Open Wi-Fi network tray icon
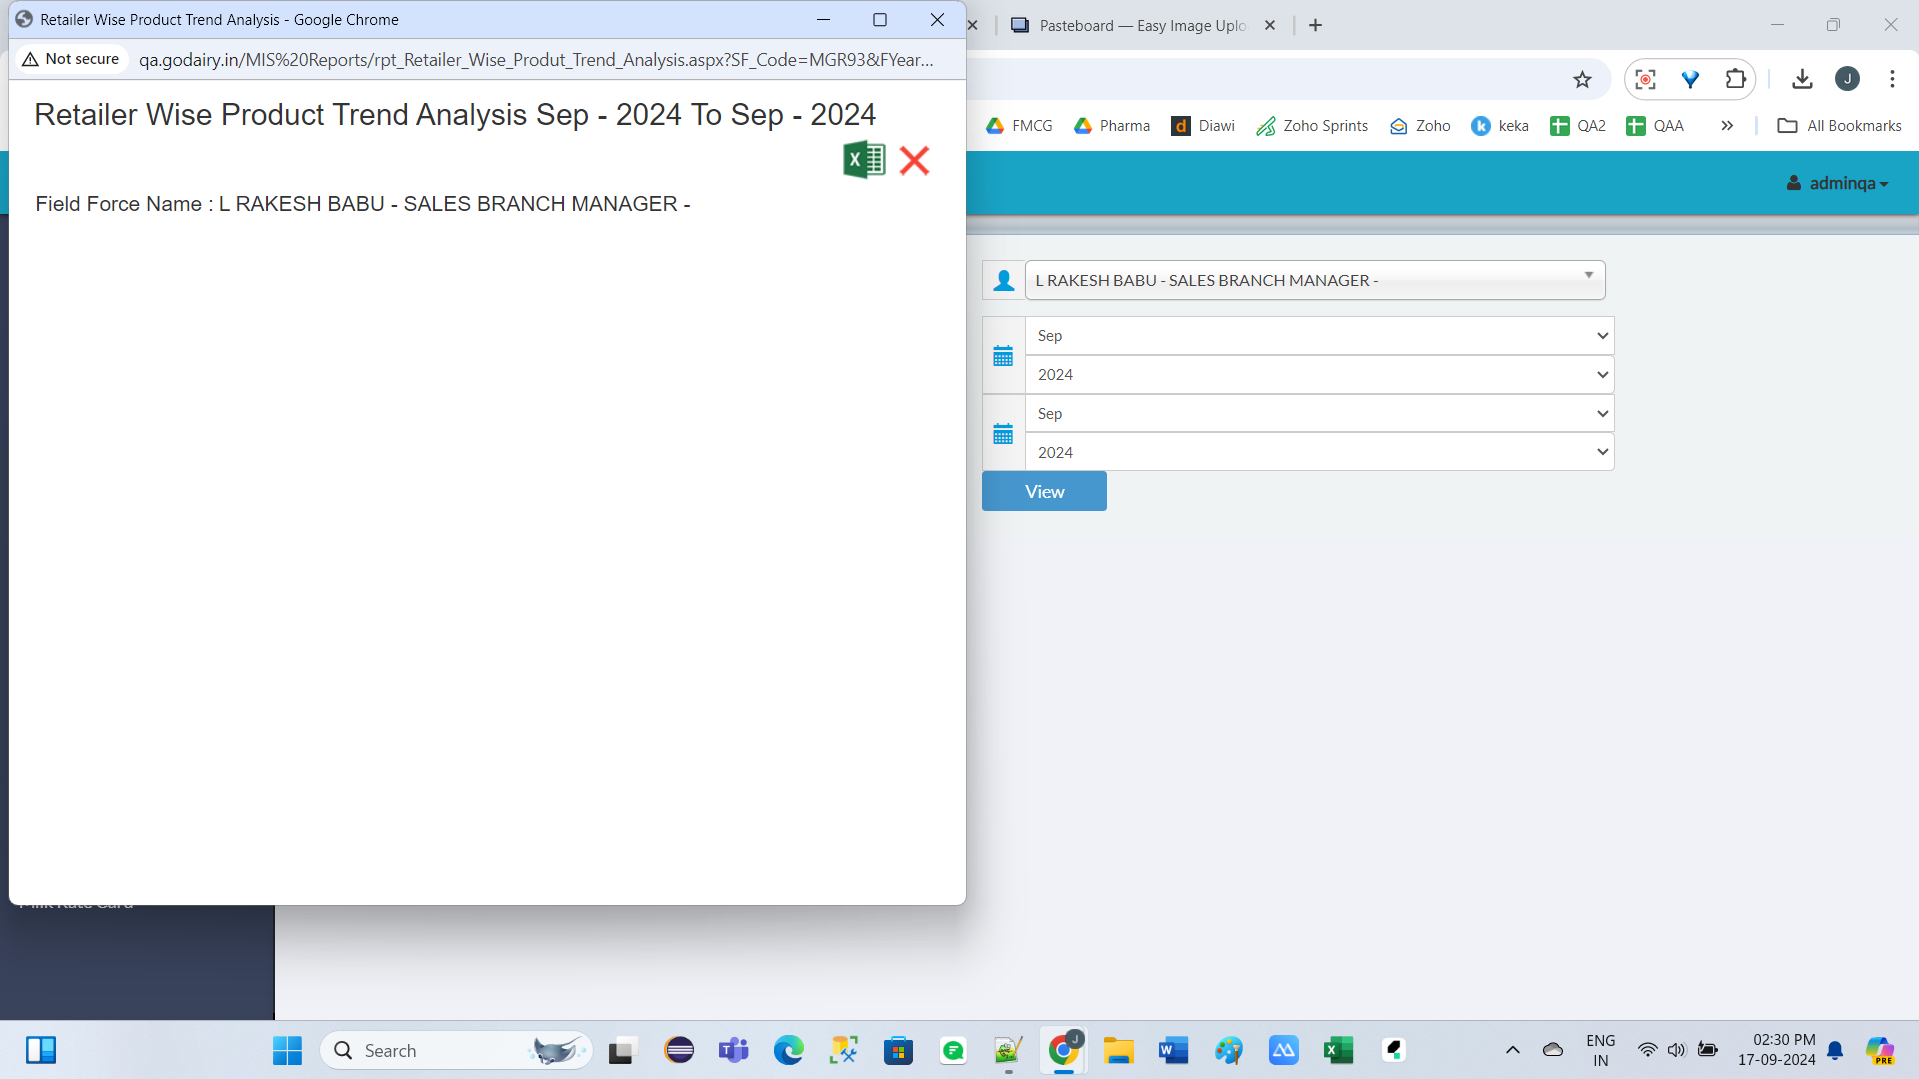The image size is (1919, 1079). coord(1647,1051)
